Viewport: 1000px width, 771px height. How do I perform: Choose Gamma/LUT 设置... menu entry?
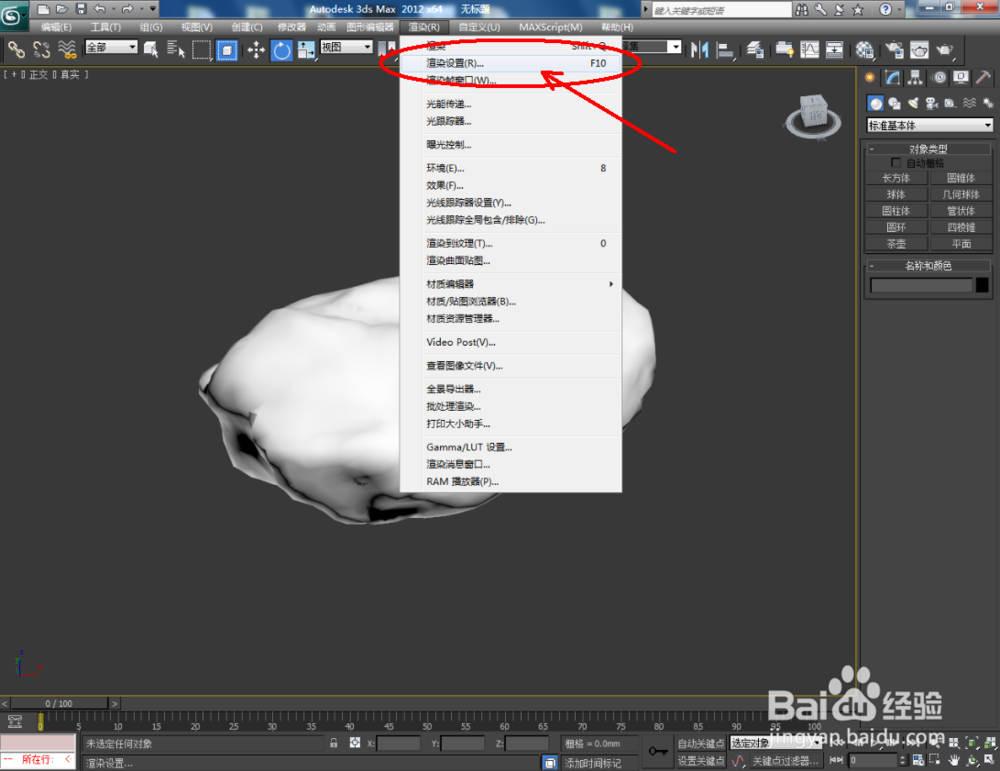(511, 447)
